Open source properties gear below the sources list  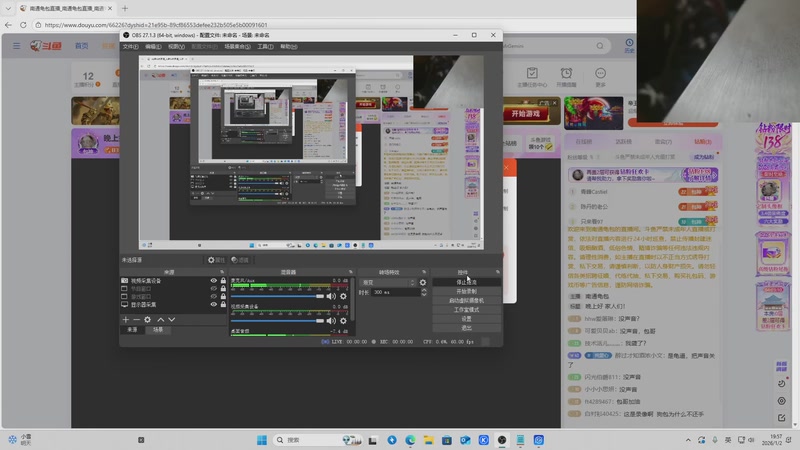point(147,319)
